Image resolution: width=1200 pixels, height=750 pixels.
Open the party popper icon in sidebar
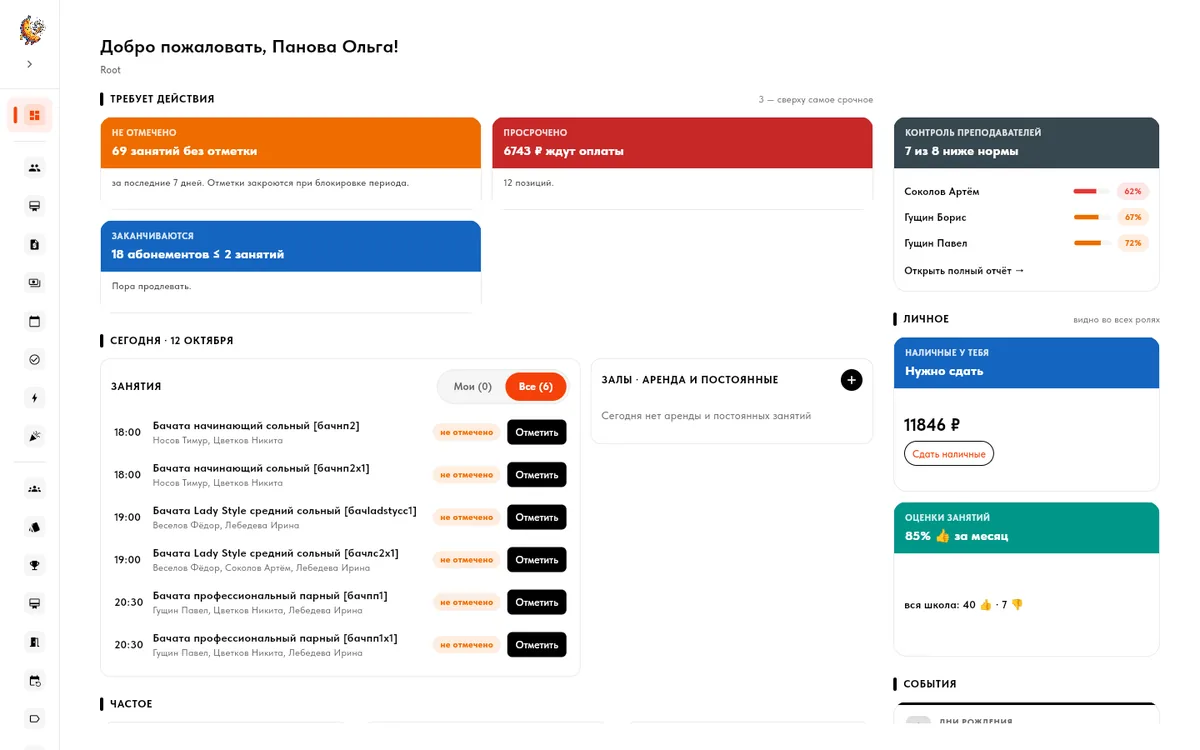pos(34,436)
